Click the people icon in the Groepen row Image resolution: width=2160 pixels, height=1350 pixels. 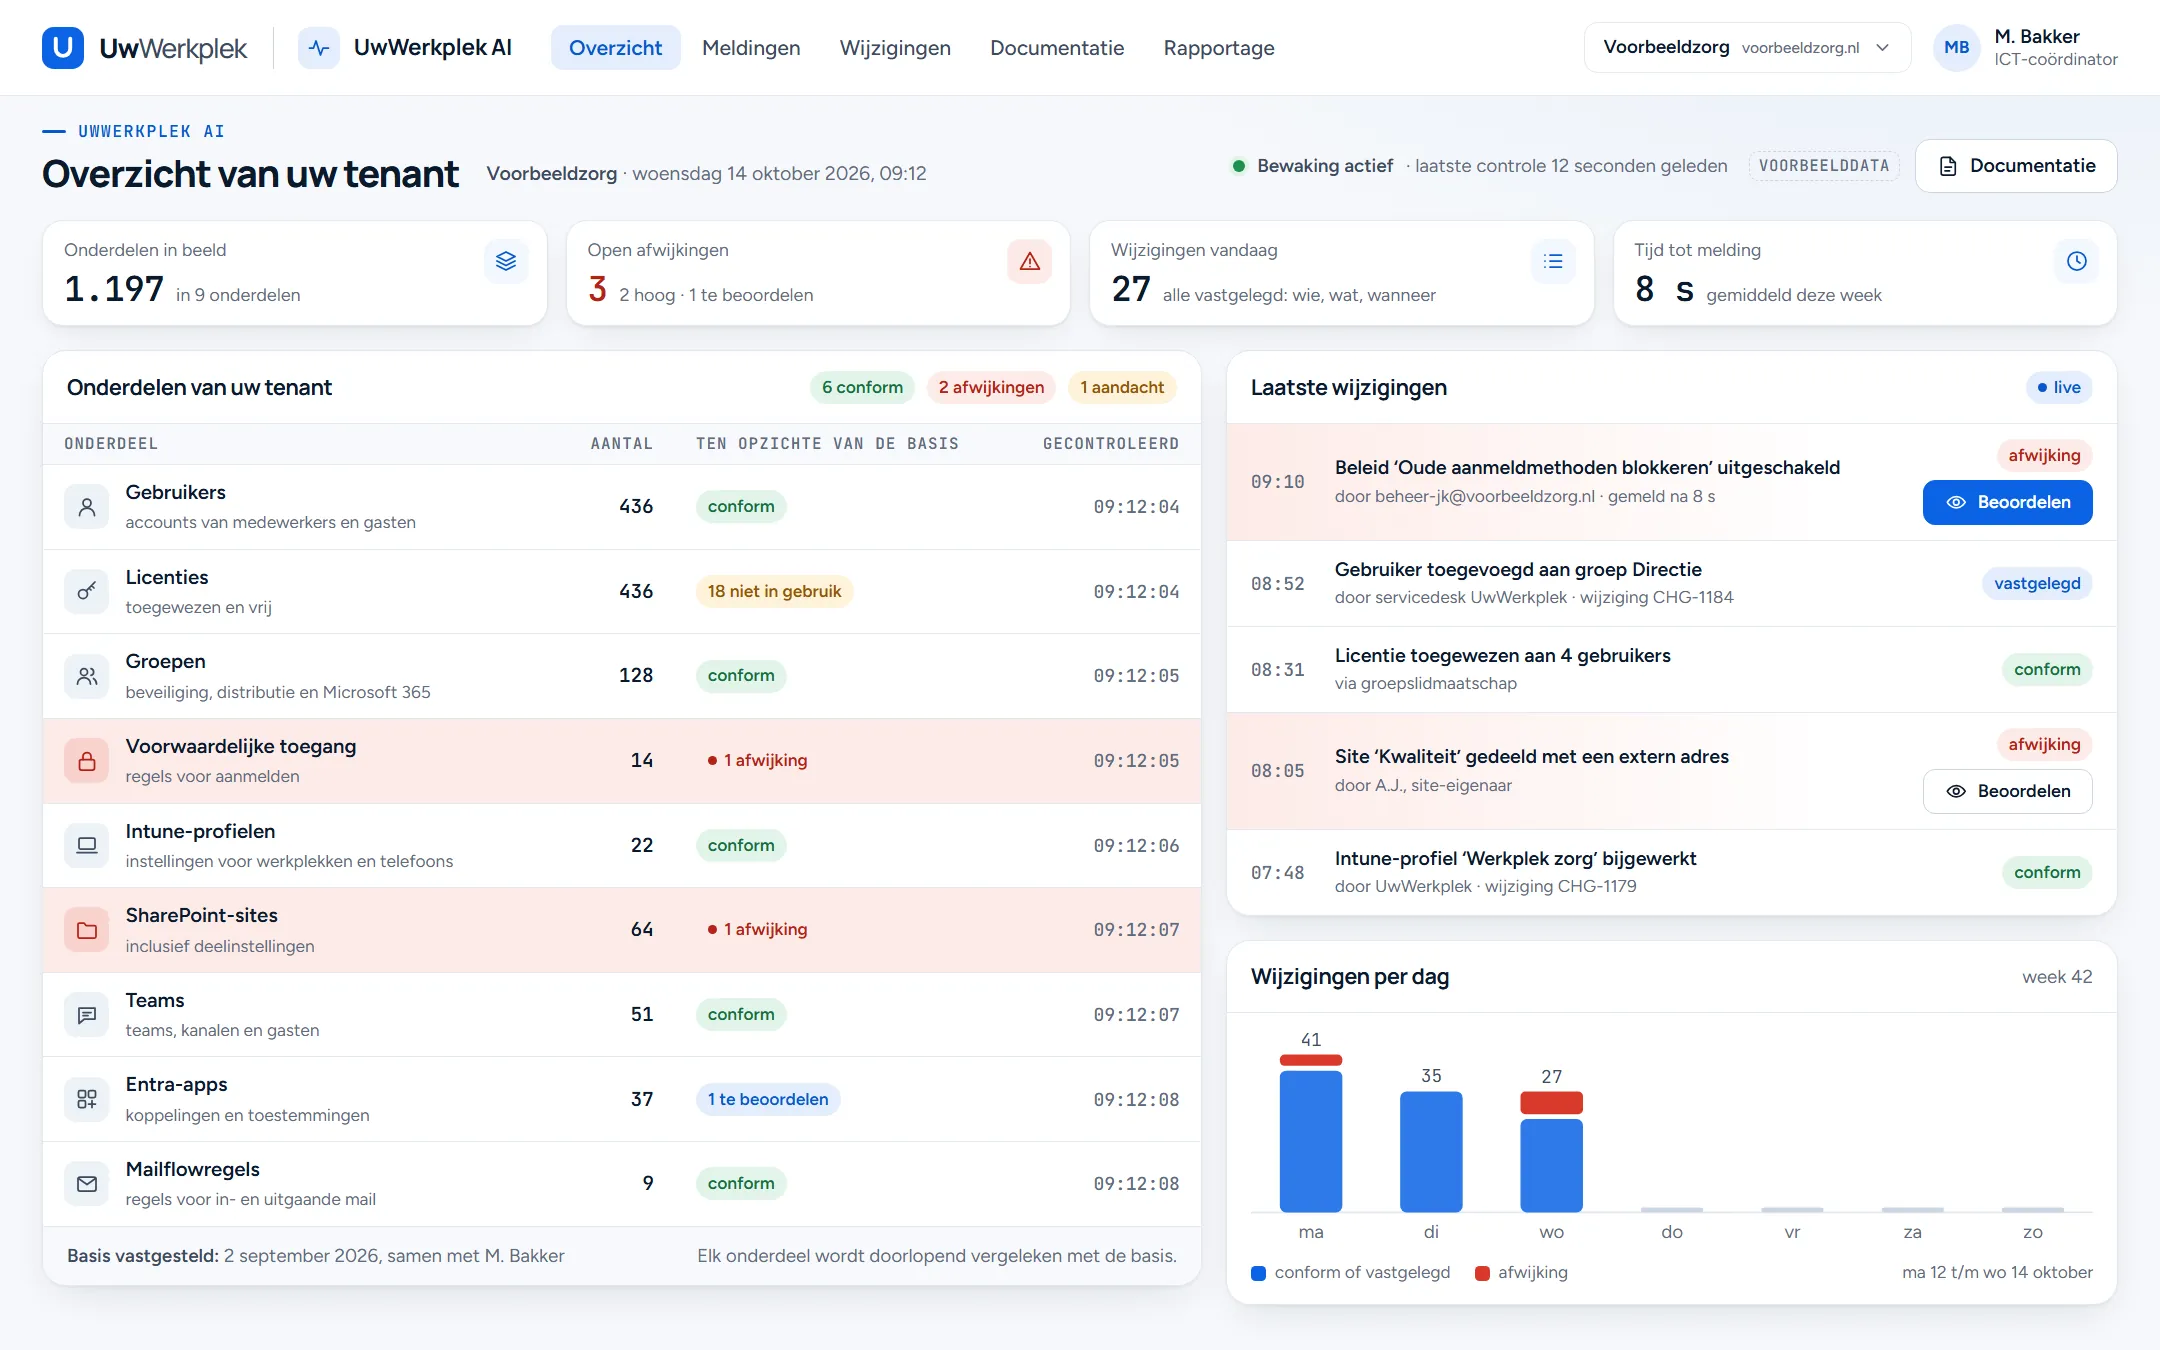click(x=87, y=676)
